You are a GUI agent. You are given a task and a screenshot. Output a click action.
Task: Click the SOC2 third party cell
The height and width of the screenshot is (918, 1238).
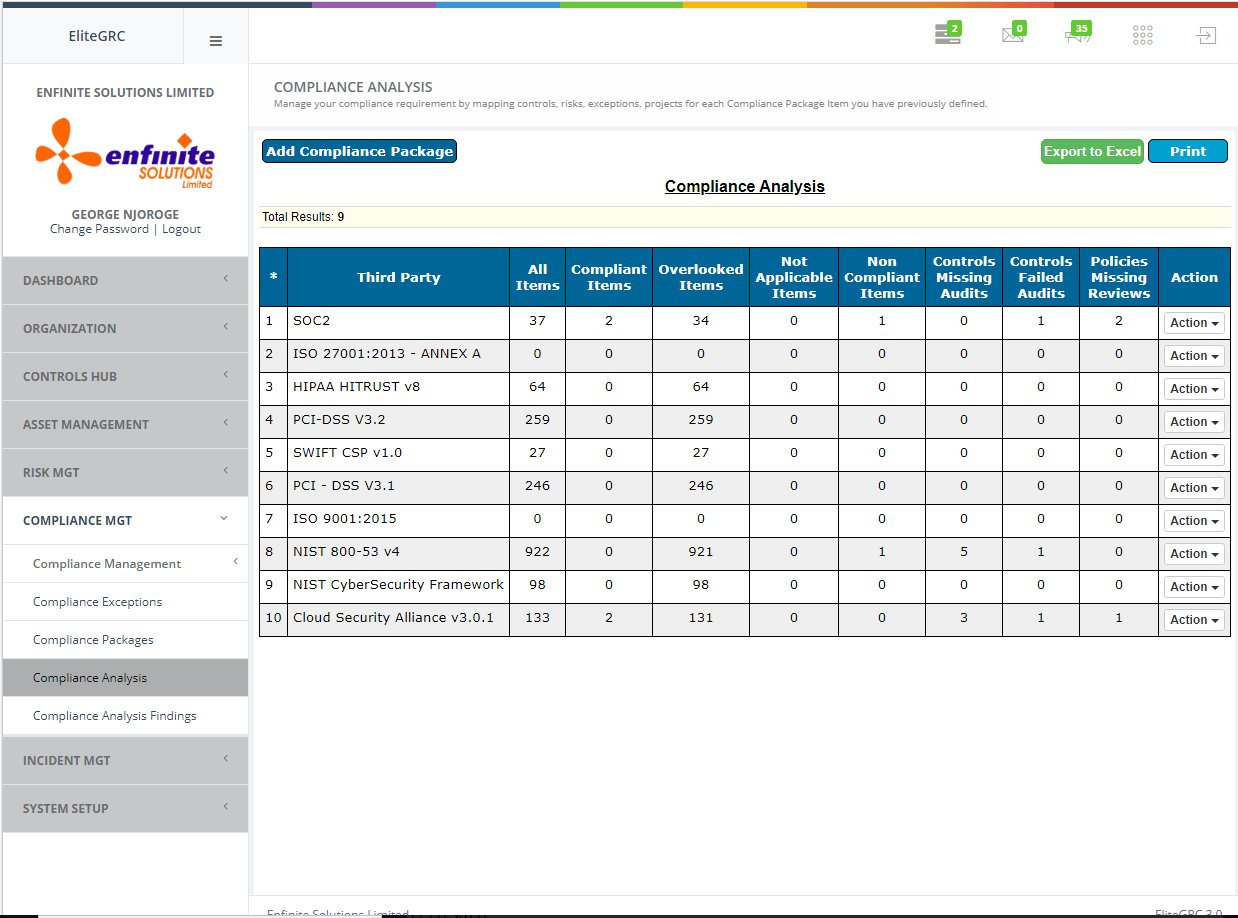(399, 322)
